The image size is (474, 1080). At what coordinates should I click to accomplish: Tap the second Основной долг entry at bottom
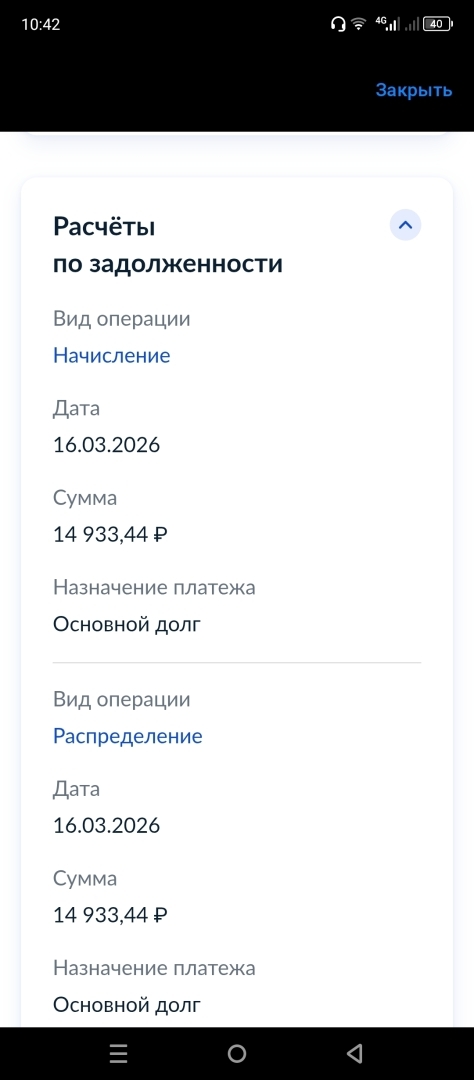click(x=127, y=1005)
